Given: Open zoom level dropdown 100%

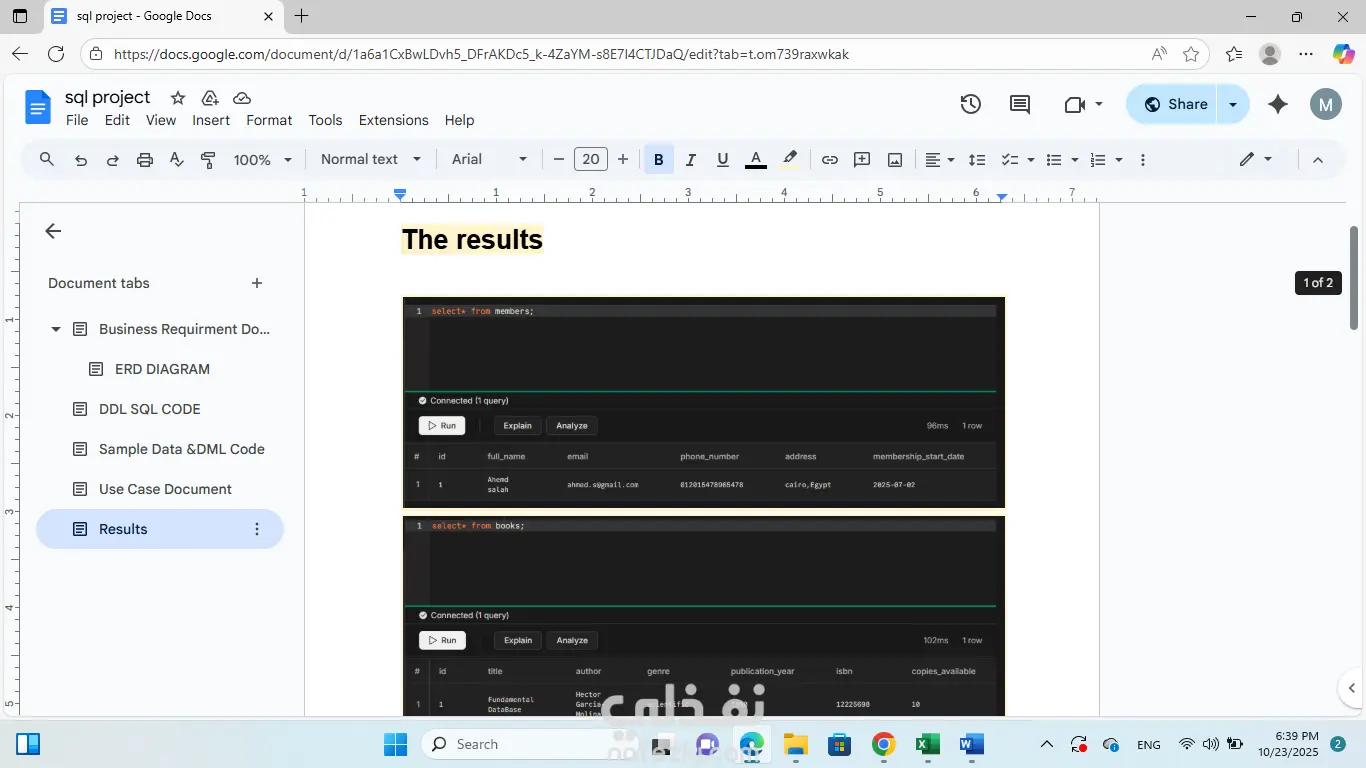Looking at the screenshot, I should [x=263, y=160].
